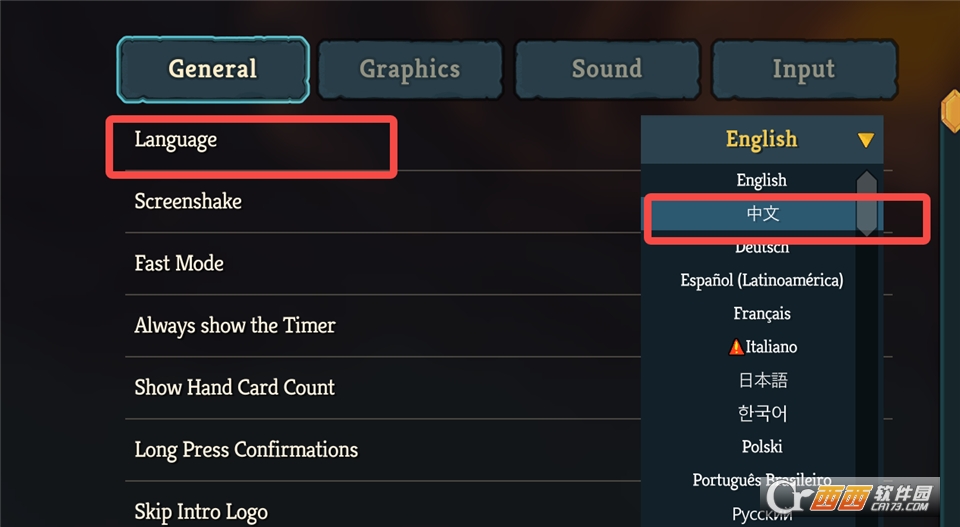Click the Language setting label

click(x=176, y=140)
